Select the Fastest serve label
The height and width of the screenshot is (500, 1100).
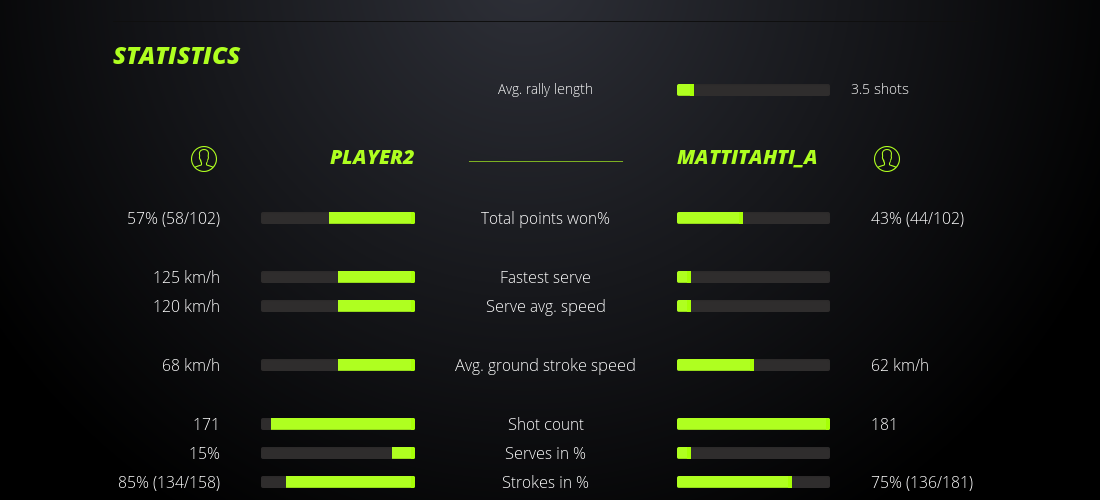[x=545, y=277]
